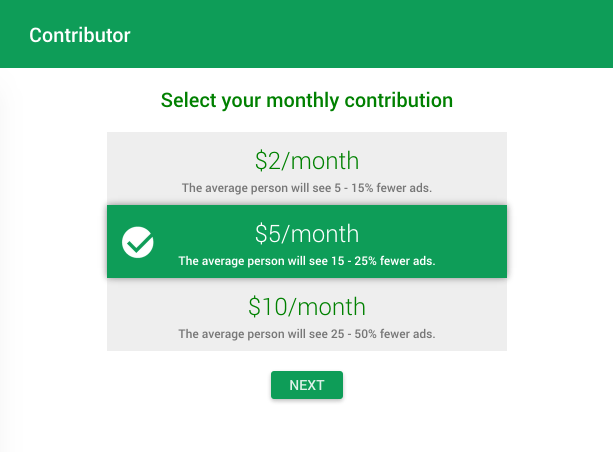
Task: Click the 'Select your monthly contribution' heading
Action: 306,100
